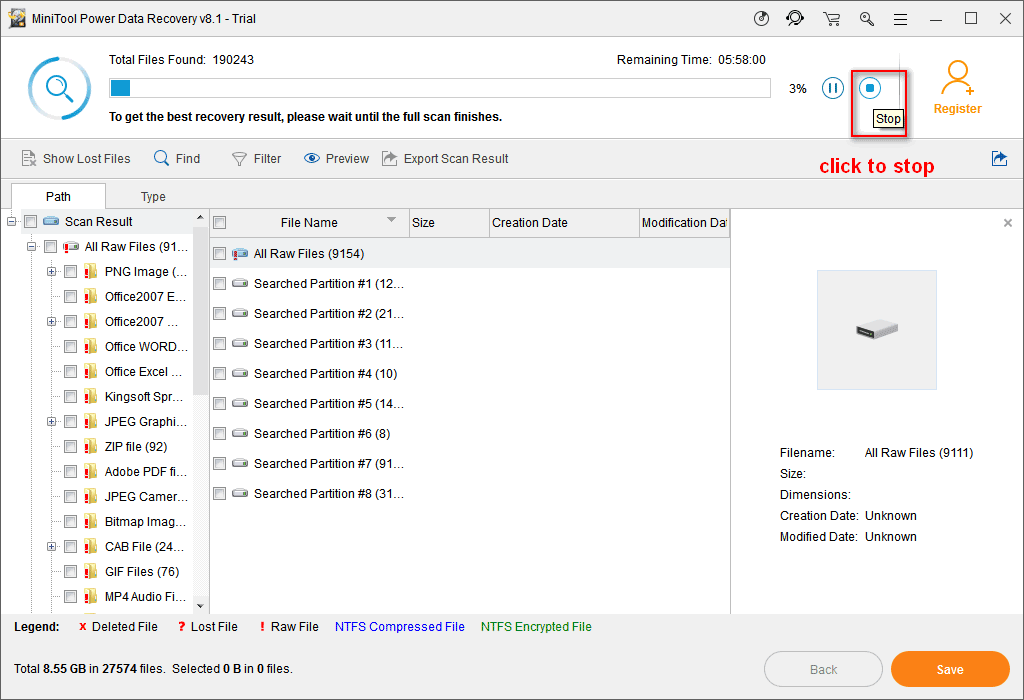
Task: Open the Filter tool
Action: pos(256,158)
